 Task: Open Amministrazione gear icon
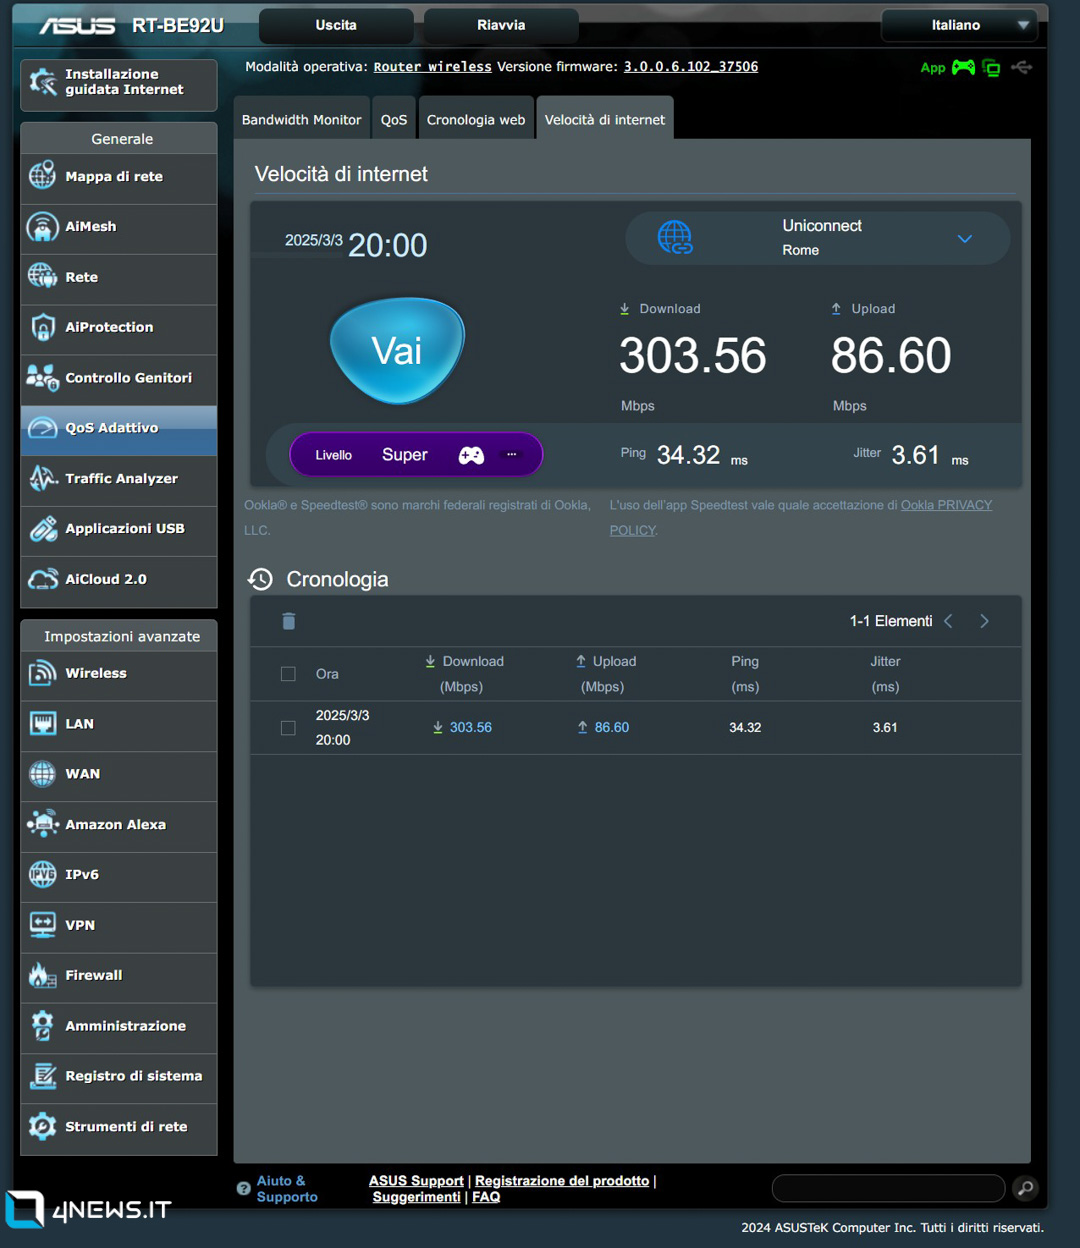[42, 1025]
